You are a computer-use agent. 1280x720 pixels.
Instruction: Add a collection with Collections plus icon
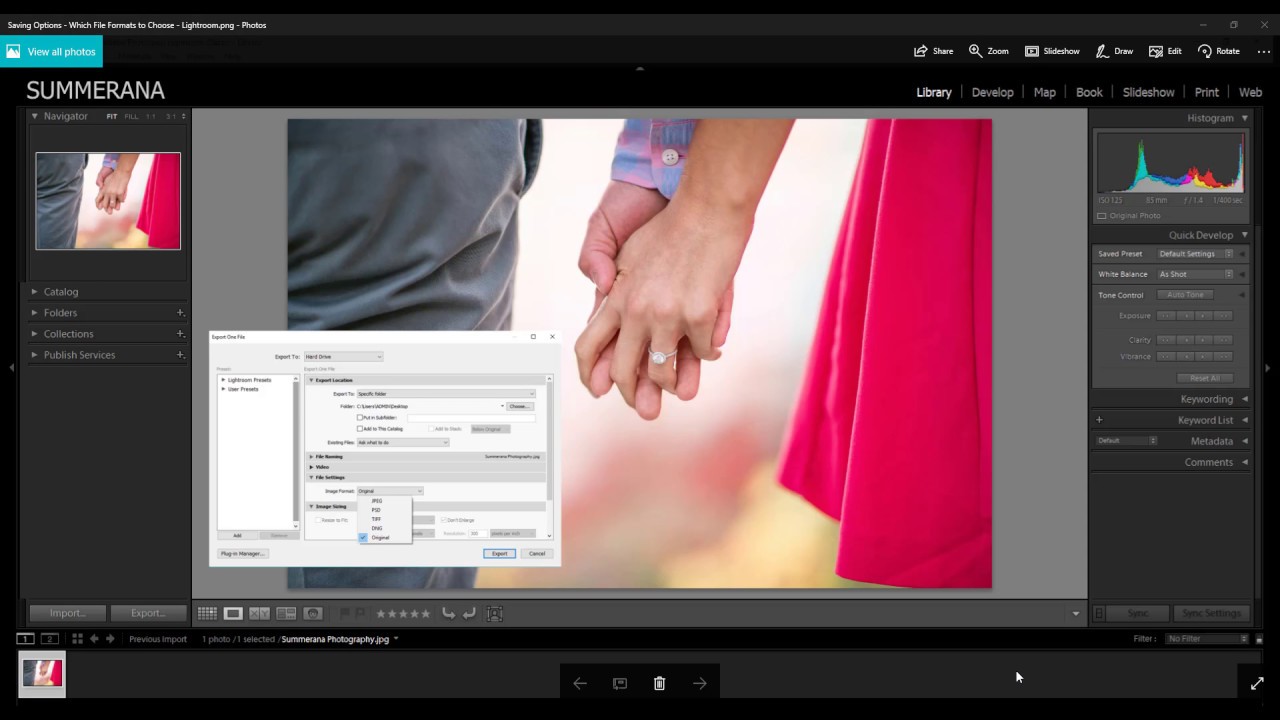(x=180, y=334)
